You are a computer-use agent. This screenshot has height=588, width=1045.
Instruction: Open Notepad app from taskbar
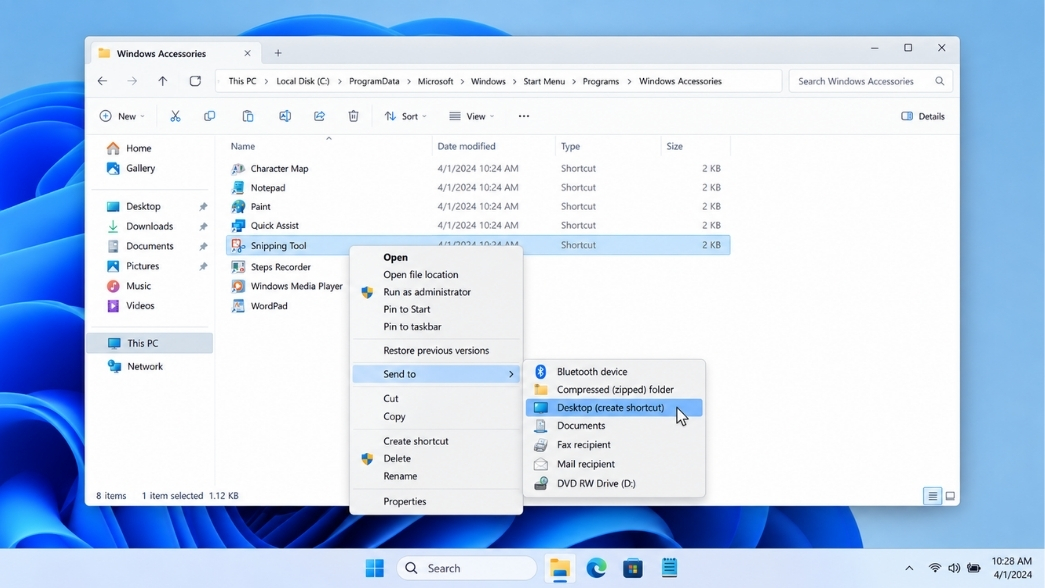(669, 568)
